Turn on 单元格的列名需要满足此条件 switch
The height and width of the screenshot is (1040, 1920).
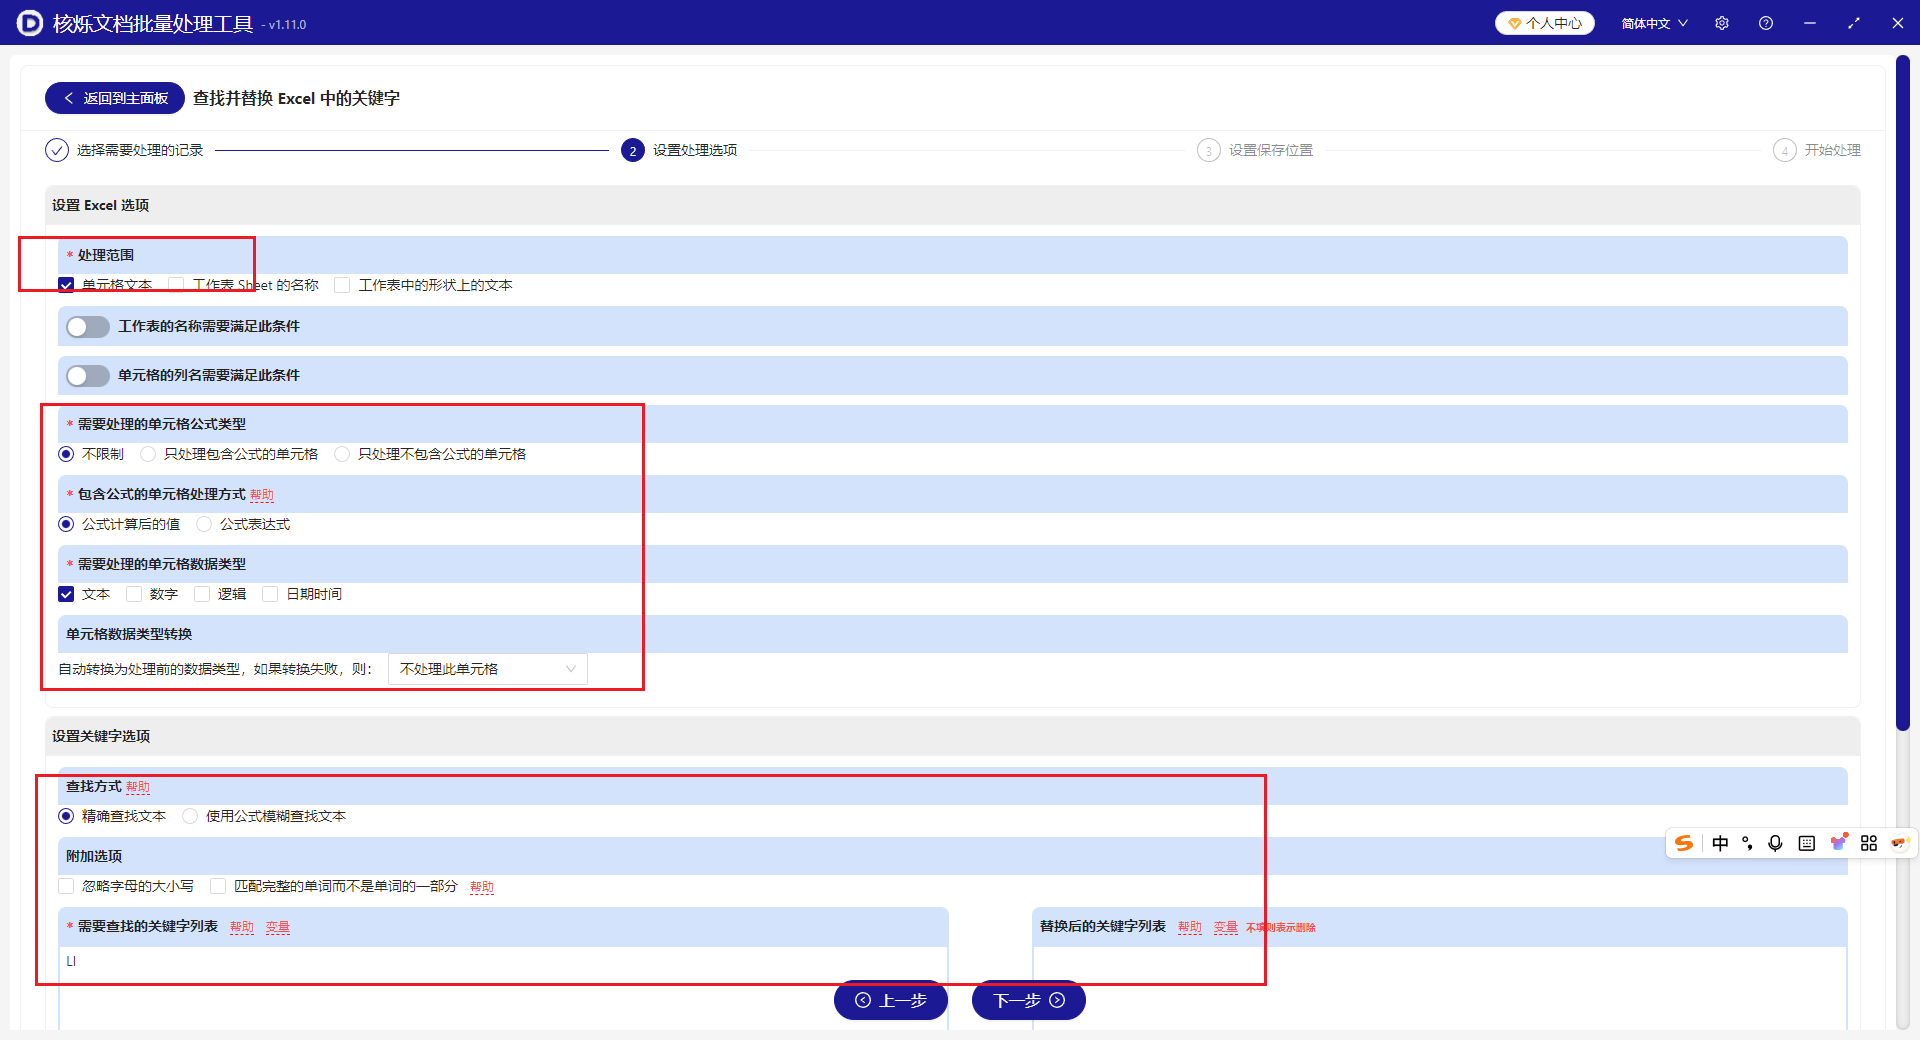[x=88, y=376]
